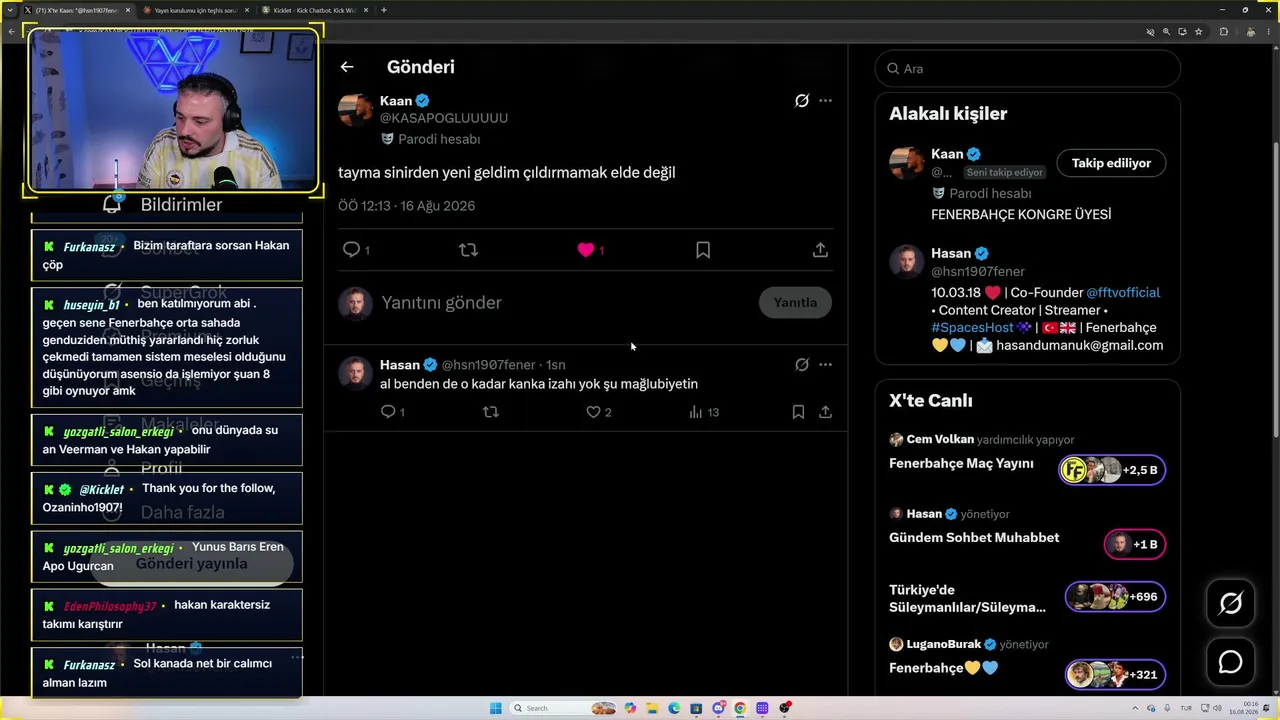Click 'Takip ediyor' button for Kaan
Image resolution: width=1280 pixels, height=720 pixels.
coord(1111,163)
